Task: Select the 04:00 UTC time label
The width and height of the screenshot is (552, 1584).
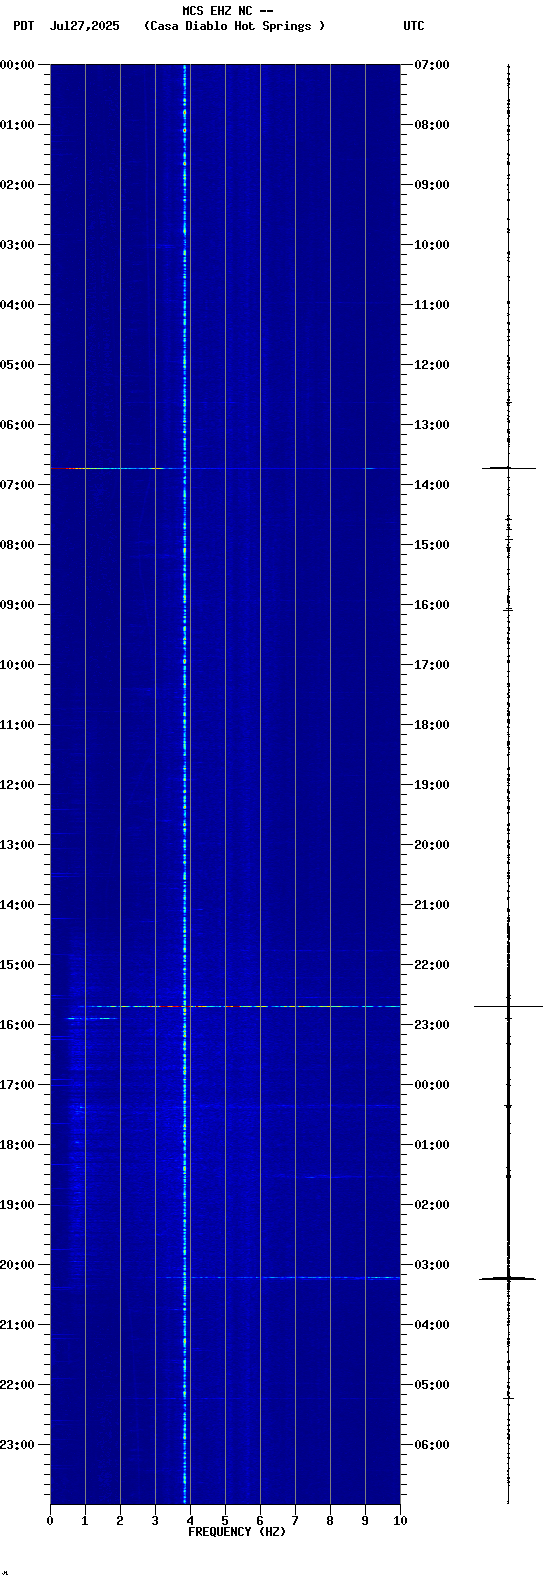Action: [431, 1324]
